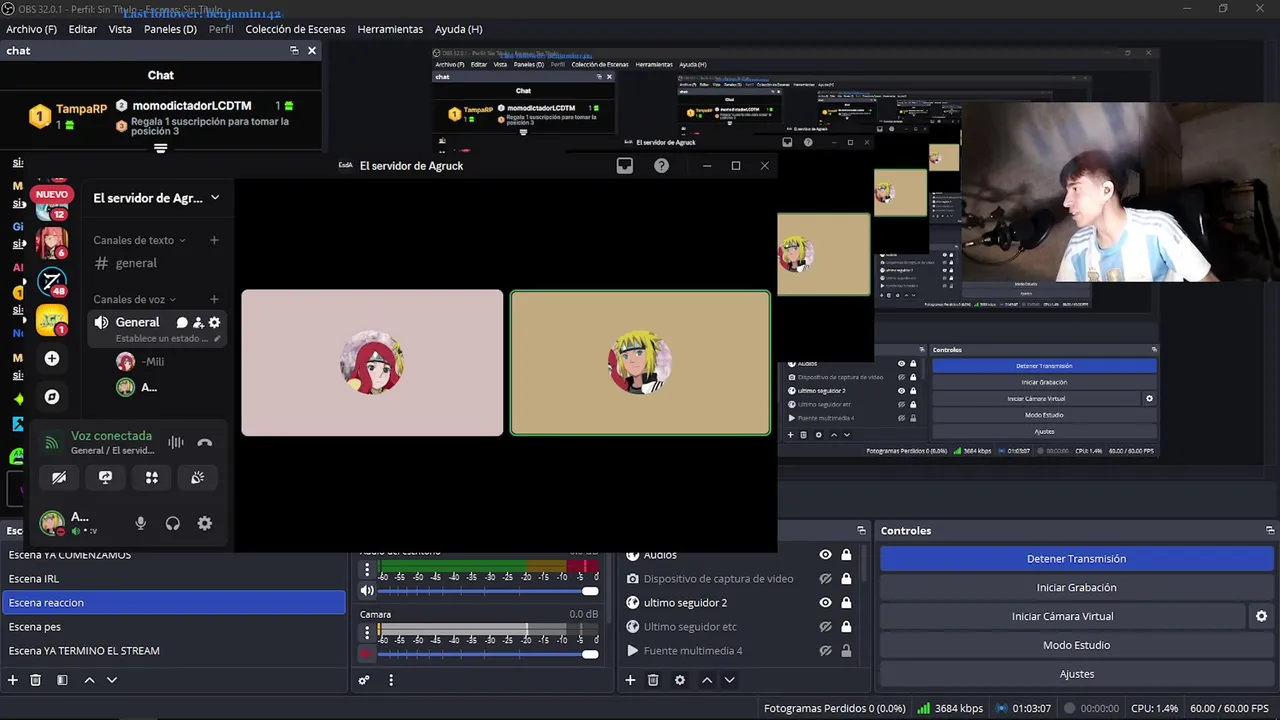Open Discord noise suppression waveform icon
1280x720 pixels.
coord(176,443)
